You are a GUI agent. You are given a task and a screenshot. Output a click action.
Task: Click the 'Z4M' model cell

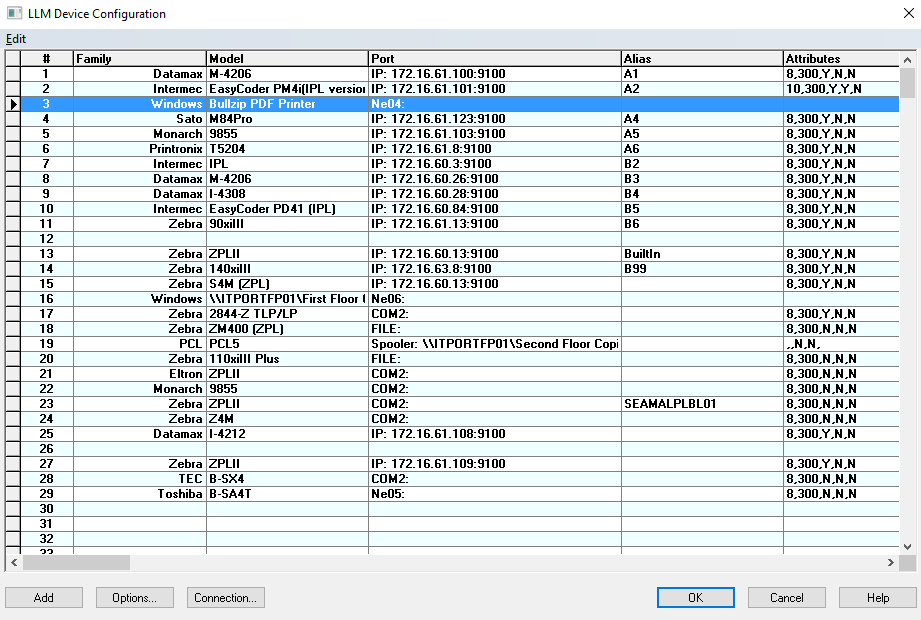click(287, 419)
